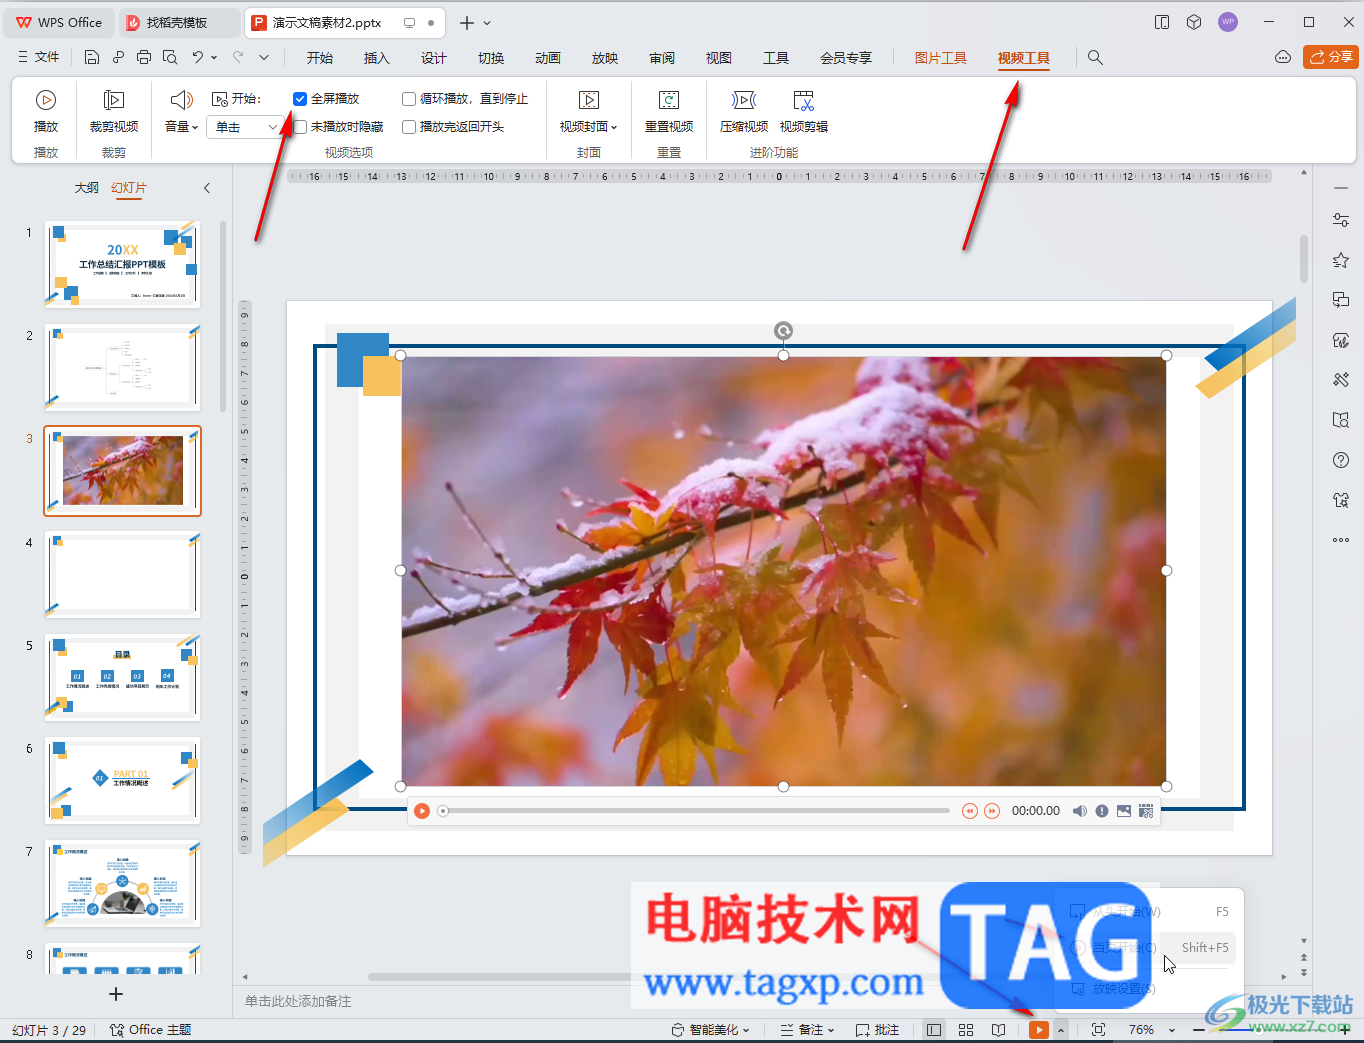The height and width of the screenshot is (1043, 1364).
Task: Click the rewind button on video player bar
Action: pyautogui.click(x=969, y=811)
